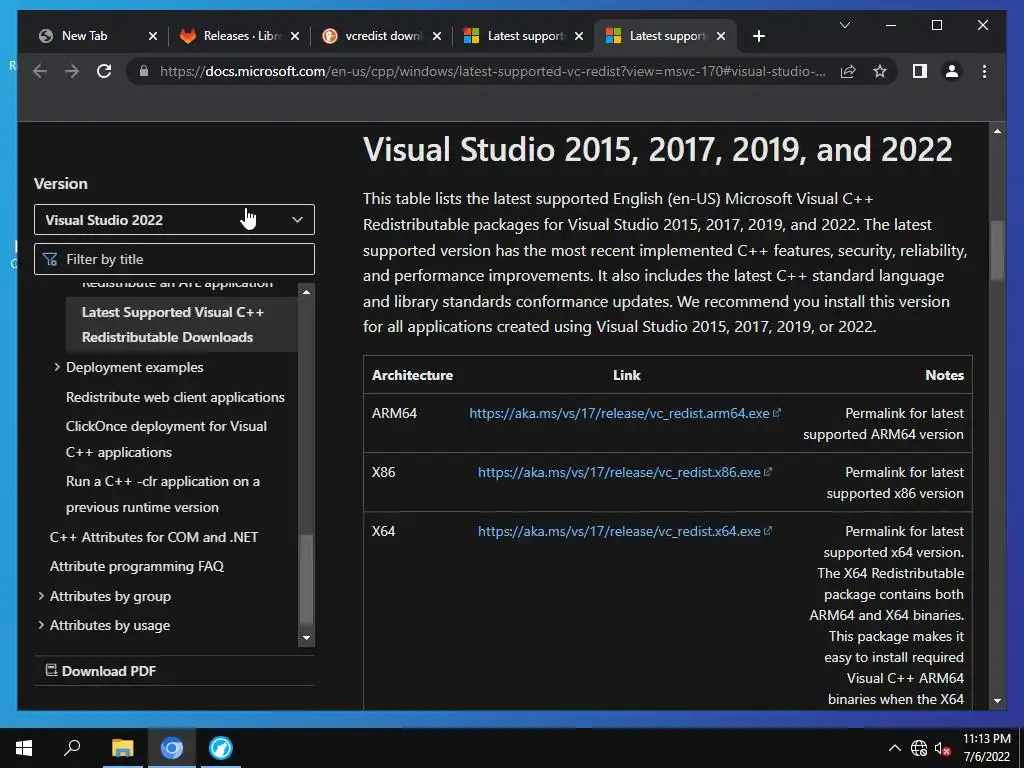1024x768 pixels.
Task: Click the X64 architecture cell
Action: coord(383,531)
